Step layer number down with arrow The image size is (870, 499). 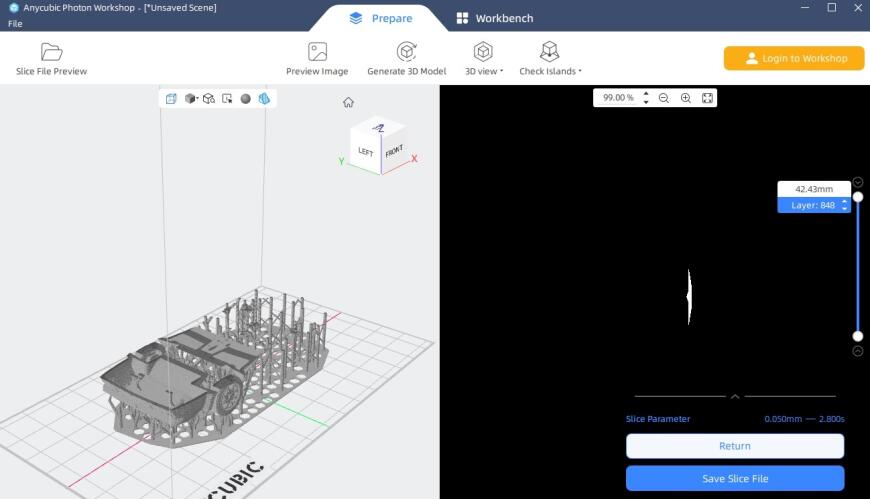[844, 209]
